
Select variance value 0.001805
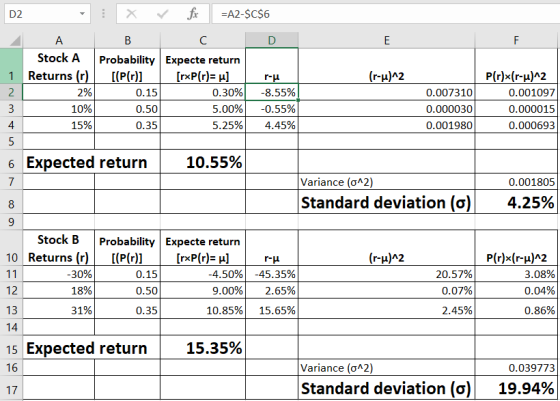pos(516,182)
